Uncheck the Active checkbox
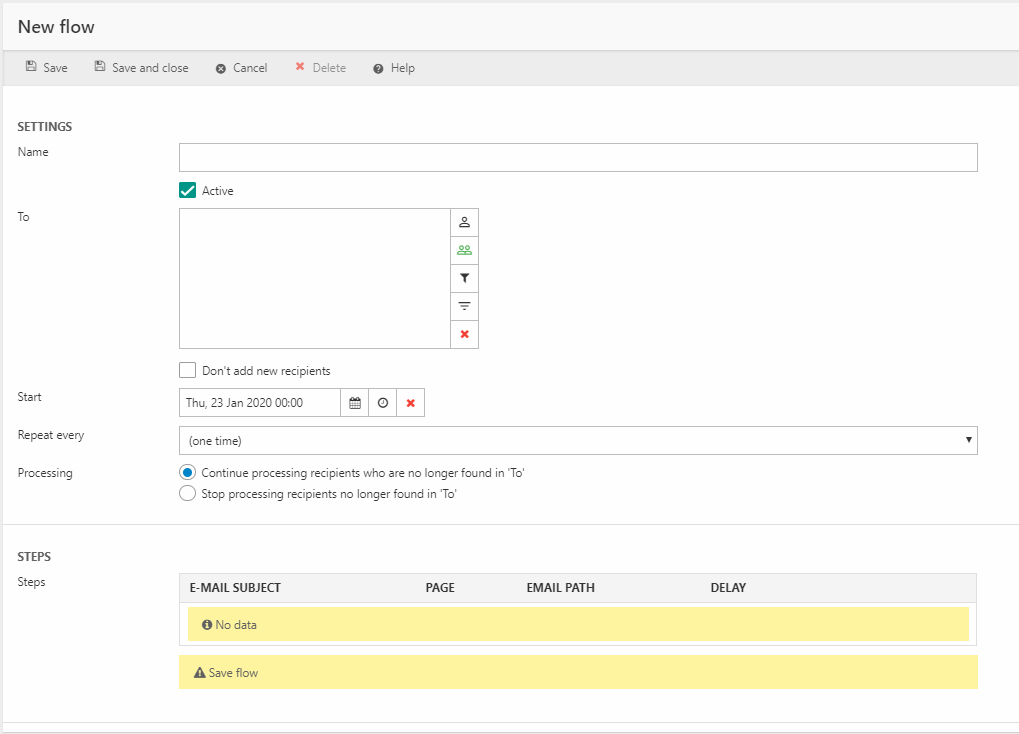 point(187,191)
